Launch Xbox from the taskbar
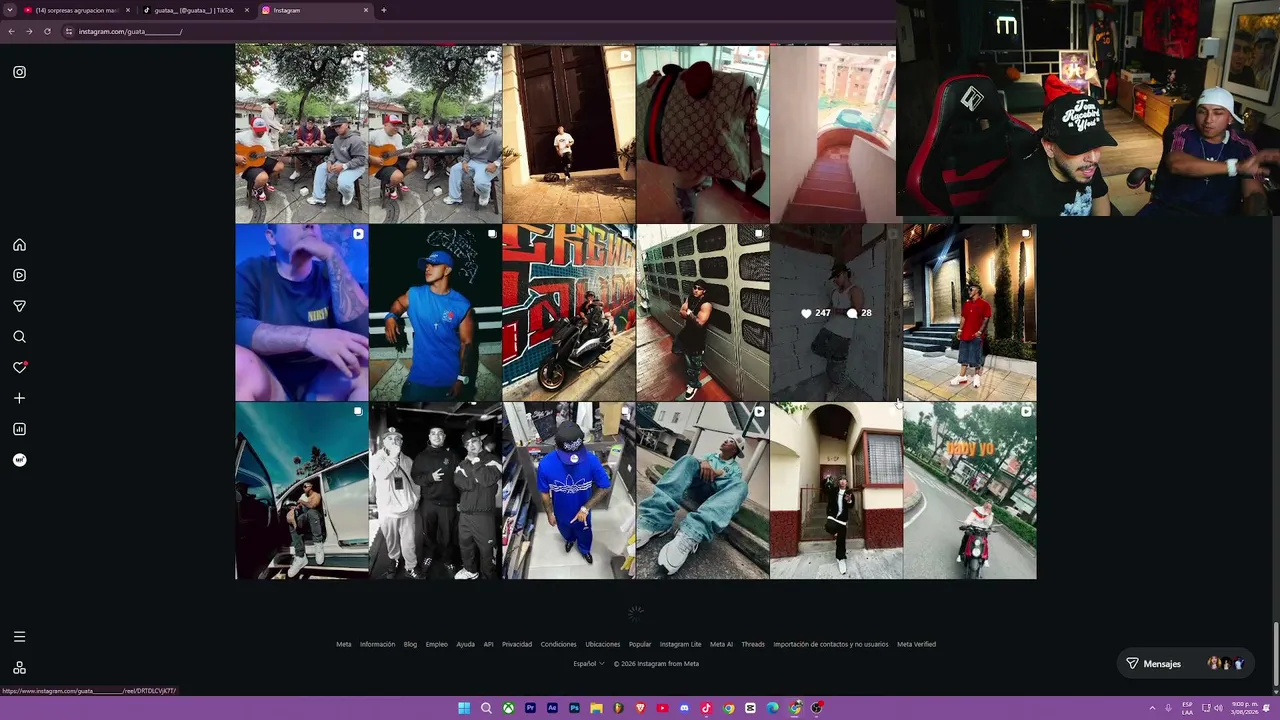This screenshot has width=1280, height=720. tap(508, 708)
